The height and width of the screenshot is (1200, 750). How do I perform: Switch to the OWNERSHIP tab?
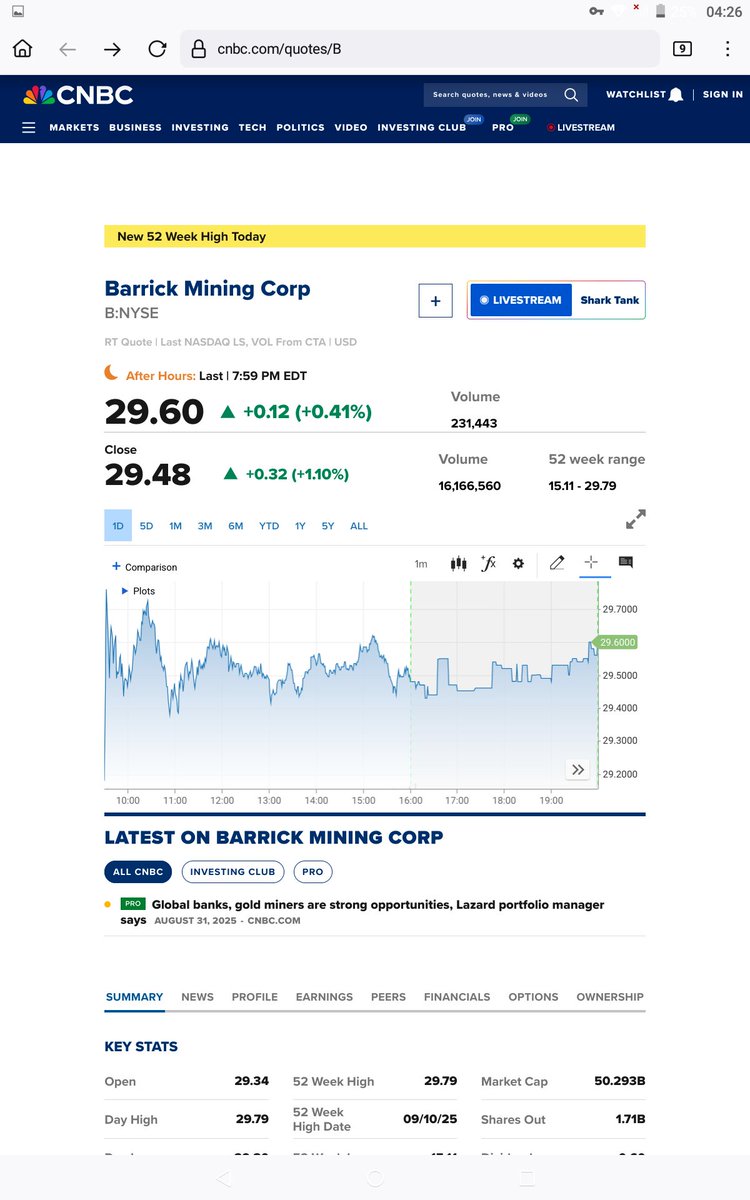(610, 997)
